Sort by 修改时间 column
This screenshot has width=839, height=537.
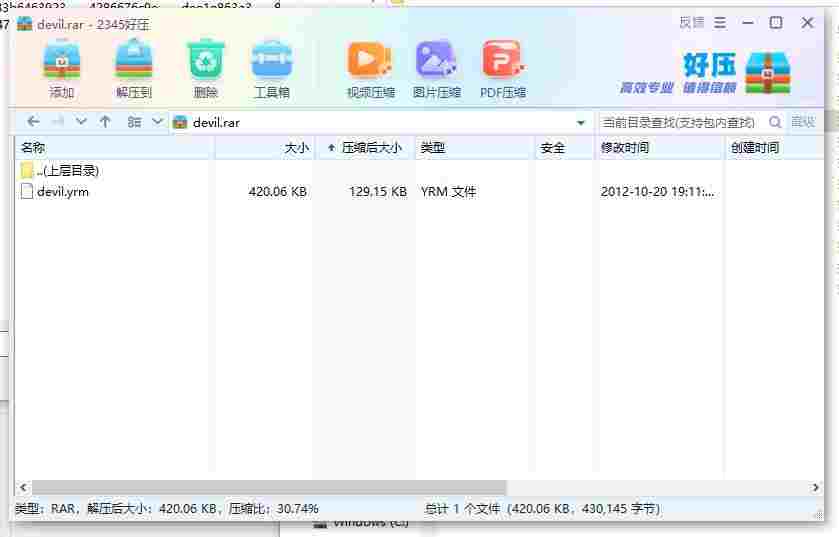point(659,148)
